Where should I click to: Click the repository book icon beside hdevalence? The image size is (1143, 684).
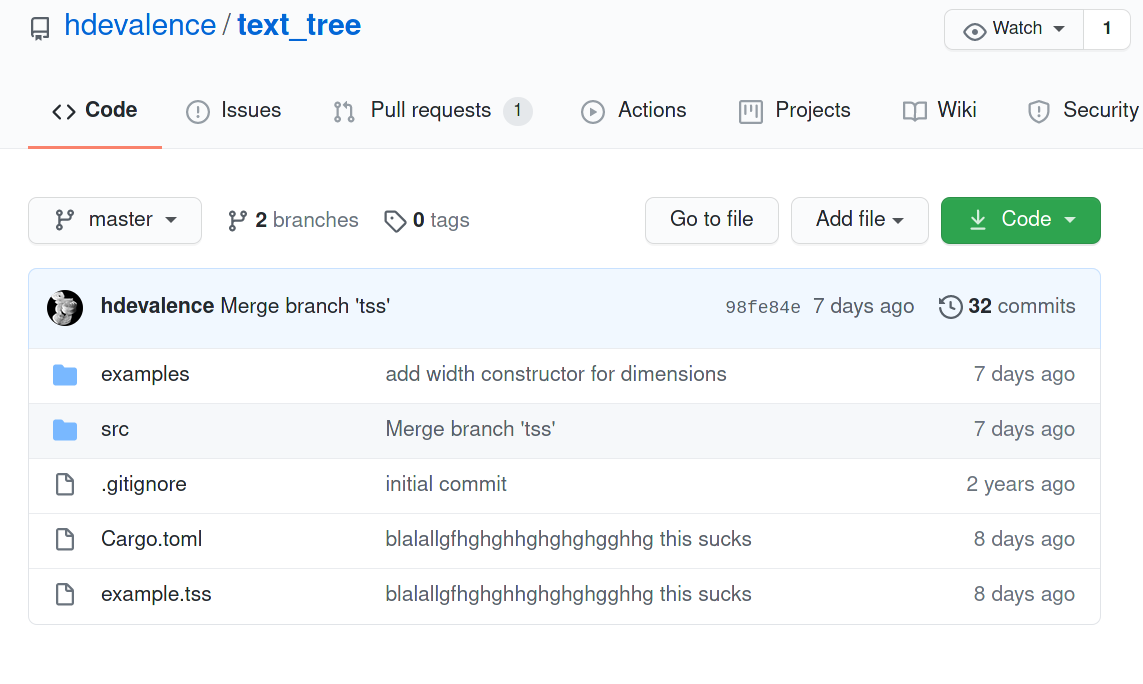[x=40, y=28]
